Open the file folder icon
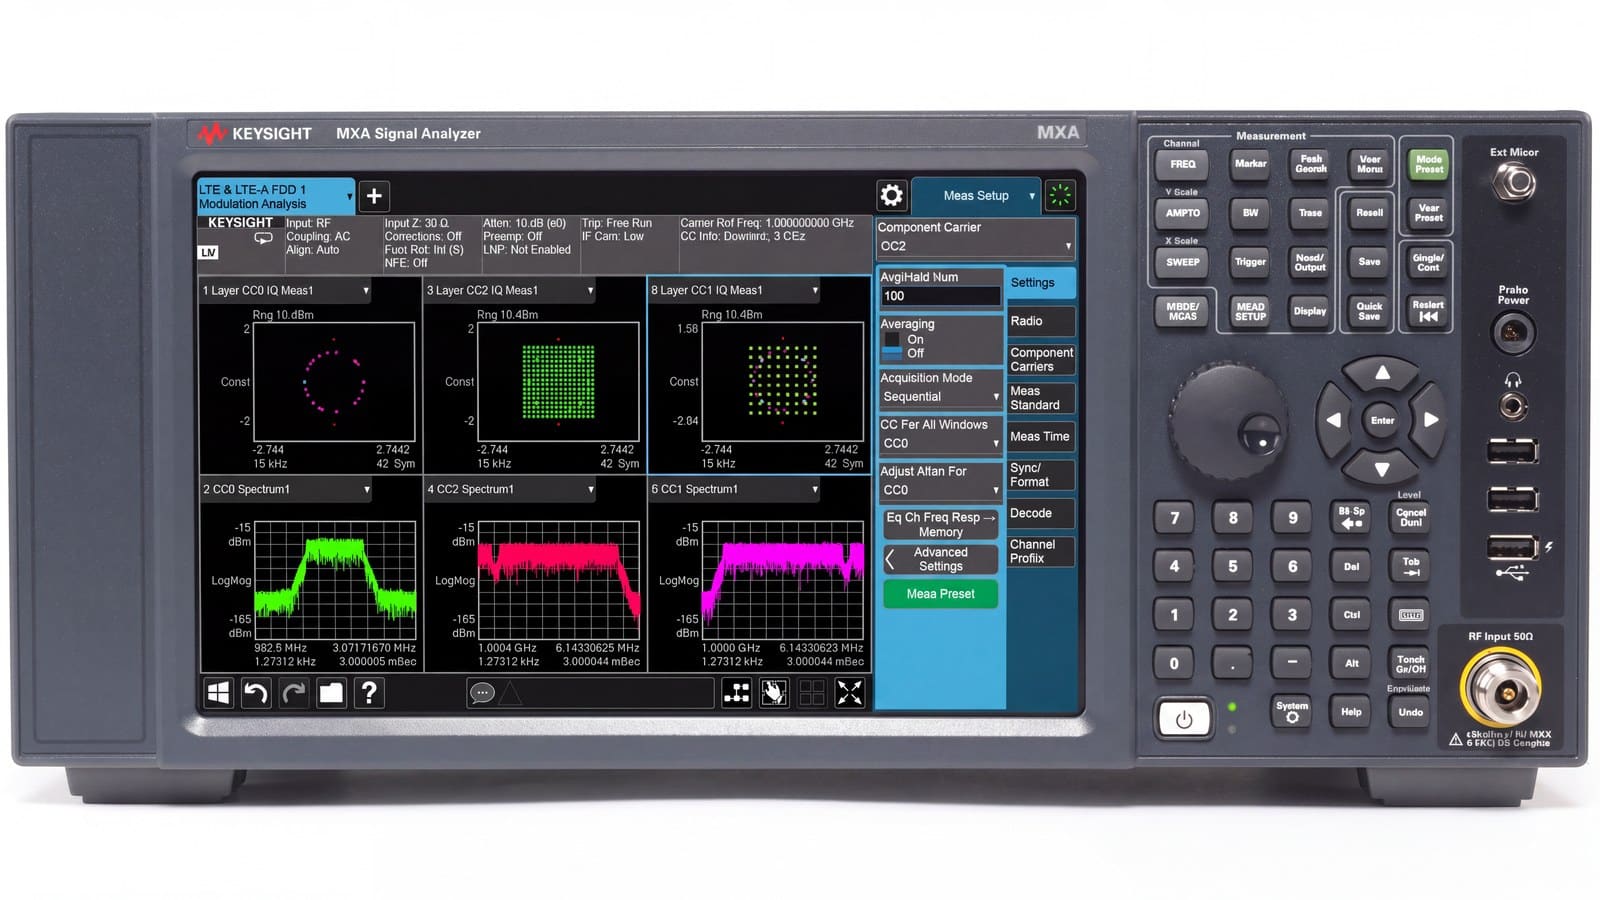Image resolution: width=1600 pixels, height=900 pixels. pos(331,692)
